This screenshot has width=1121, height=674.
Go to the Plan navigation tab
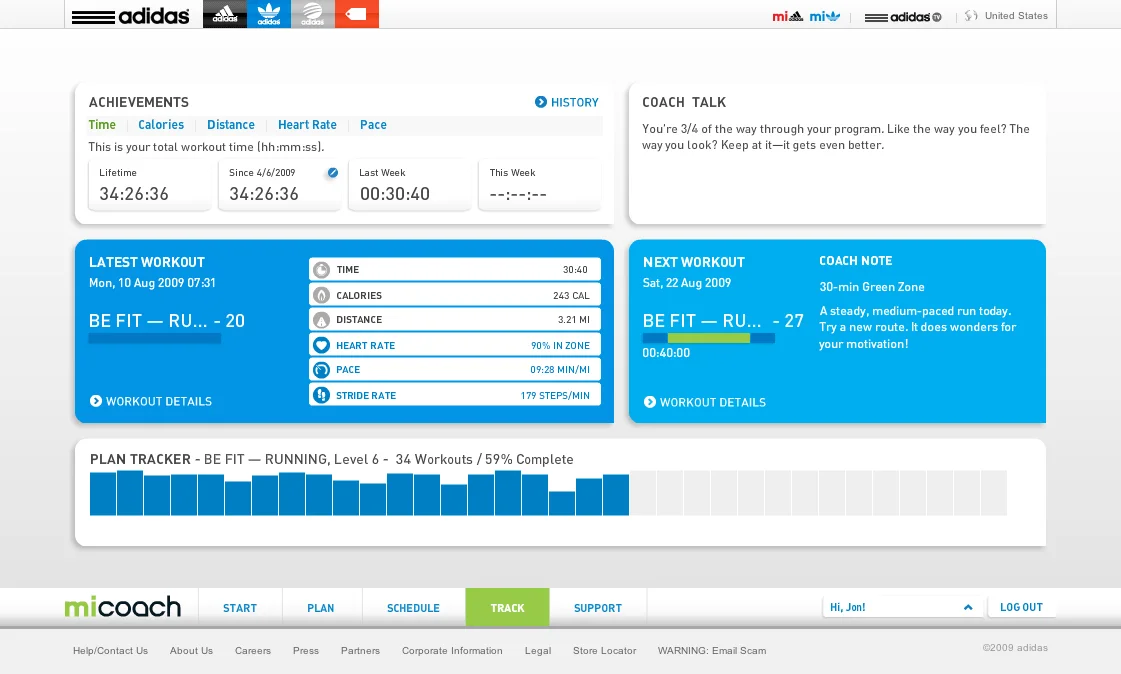click(320, 608)
